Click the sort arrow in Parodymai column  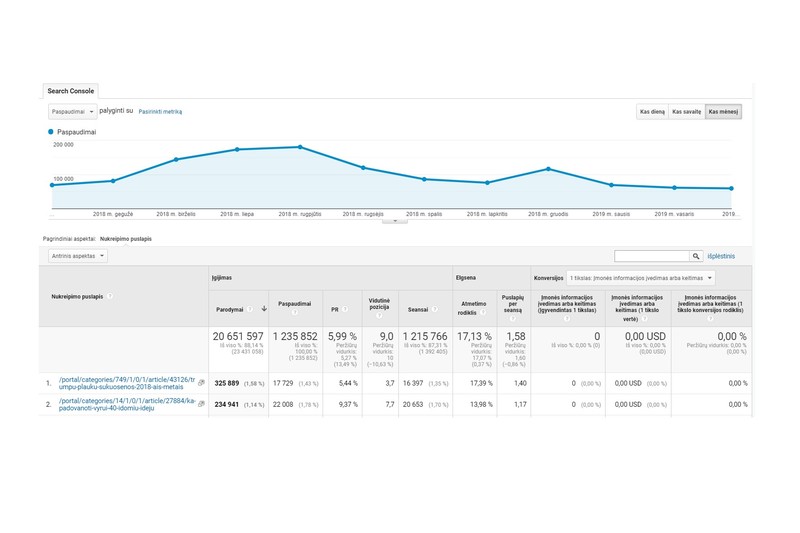click(x=264, y=309)
